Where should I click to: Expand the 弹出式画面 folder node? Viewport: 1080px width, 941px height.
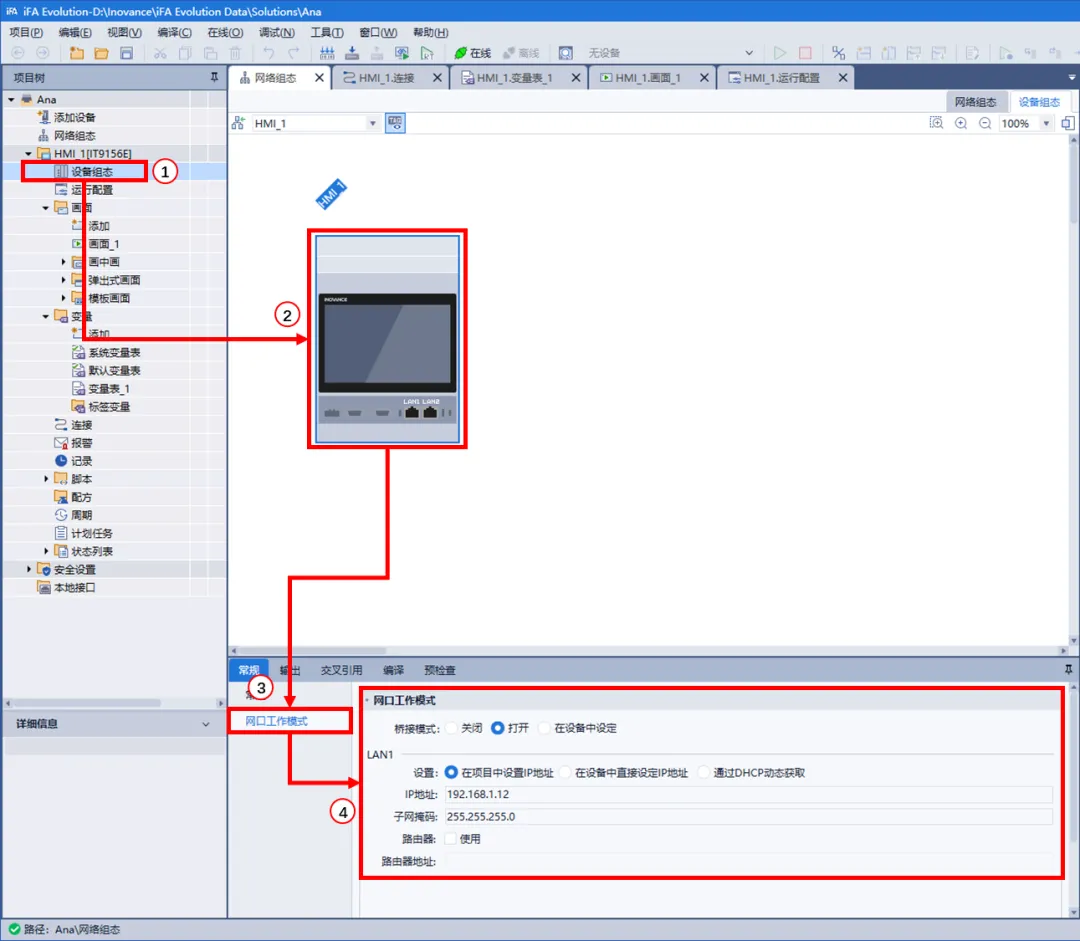(63, 280)
